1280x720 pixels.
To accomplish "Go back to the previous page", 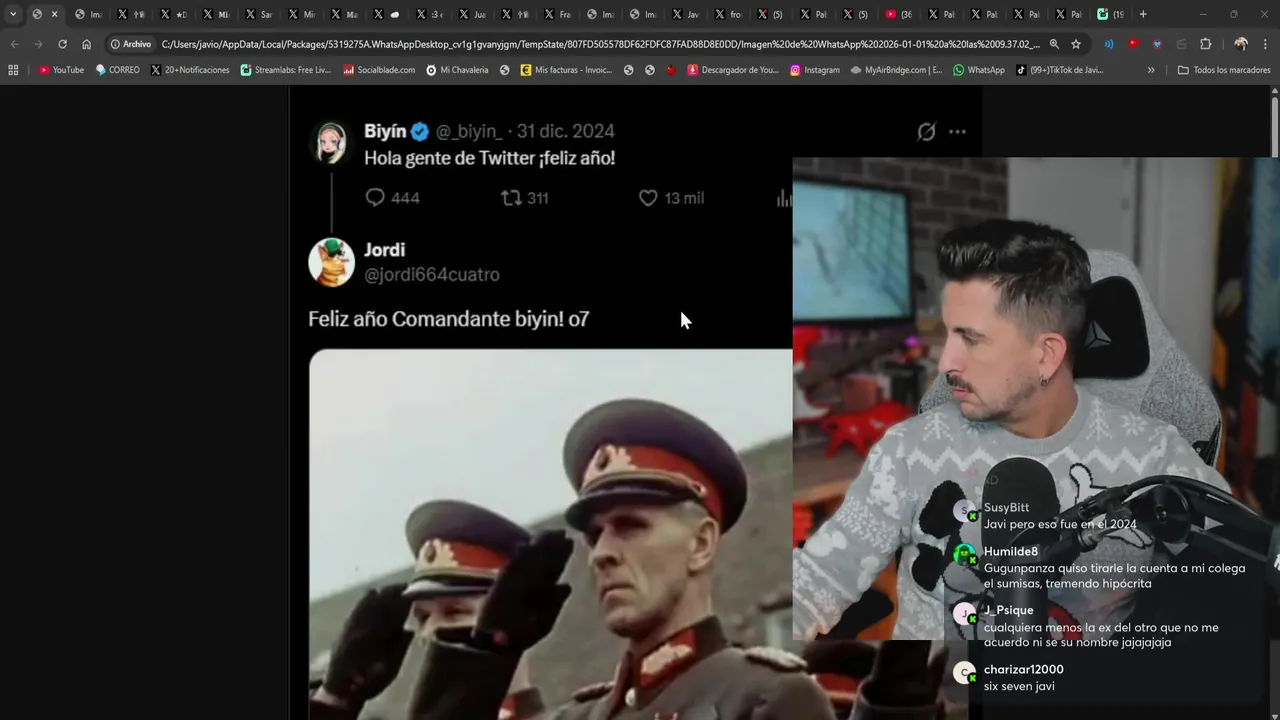I will 14,44.
